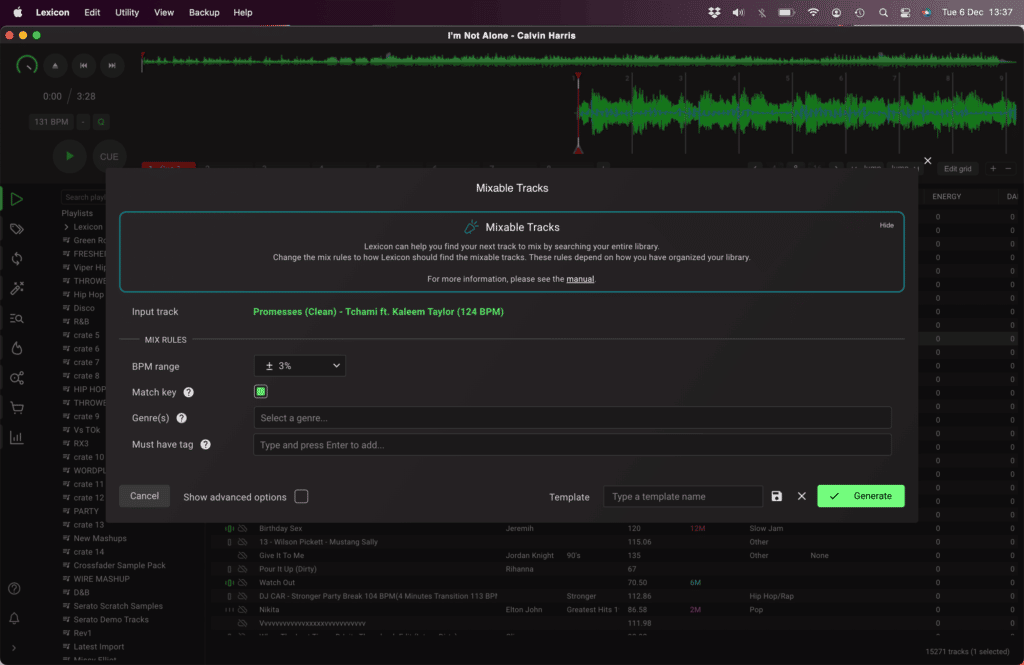Viewport: 1024px width, 665px height.
Task: Open the manual link
Action: (x=580, y=279)
